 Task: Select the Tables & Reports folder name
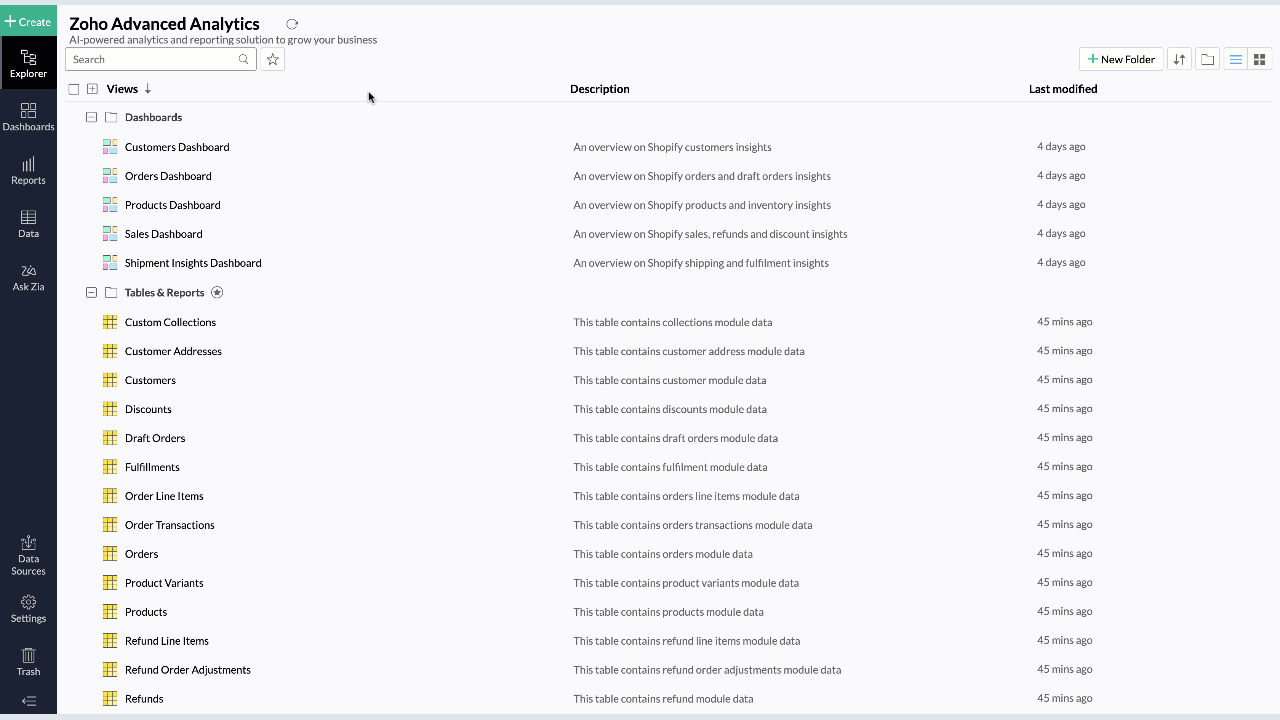click(165, 293)
